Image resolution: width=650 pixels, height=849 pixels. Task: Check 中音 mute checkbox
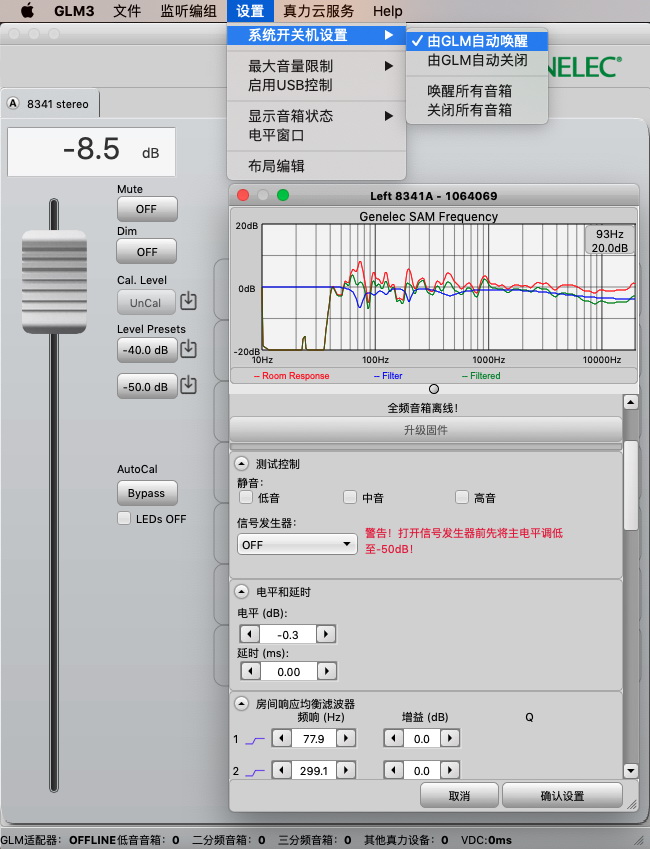pyautogui.click(x=350, y=497)
